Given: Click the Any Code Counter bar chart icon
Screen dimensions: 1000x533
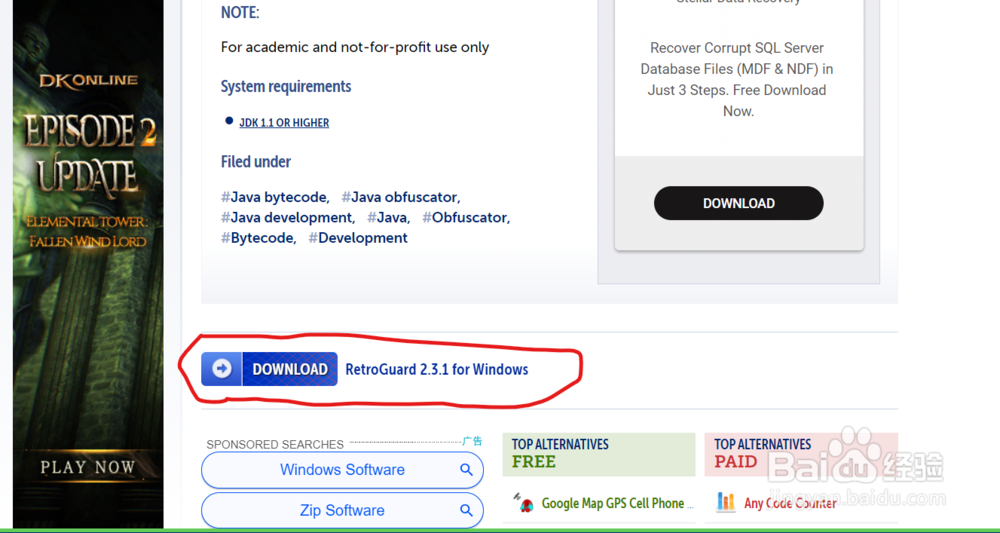Looking at the screenshot, I should [x=725, y=502].
